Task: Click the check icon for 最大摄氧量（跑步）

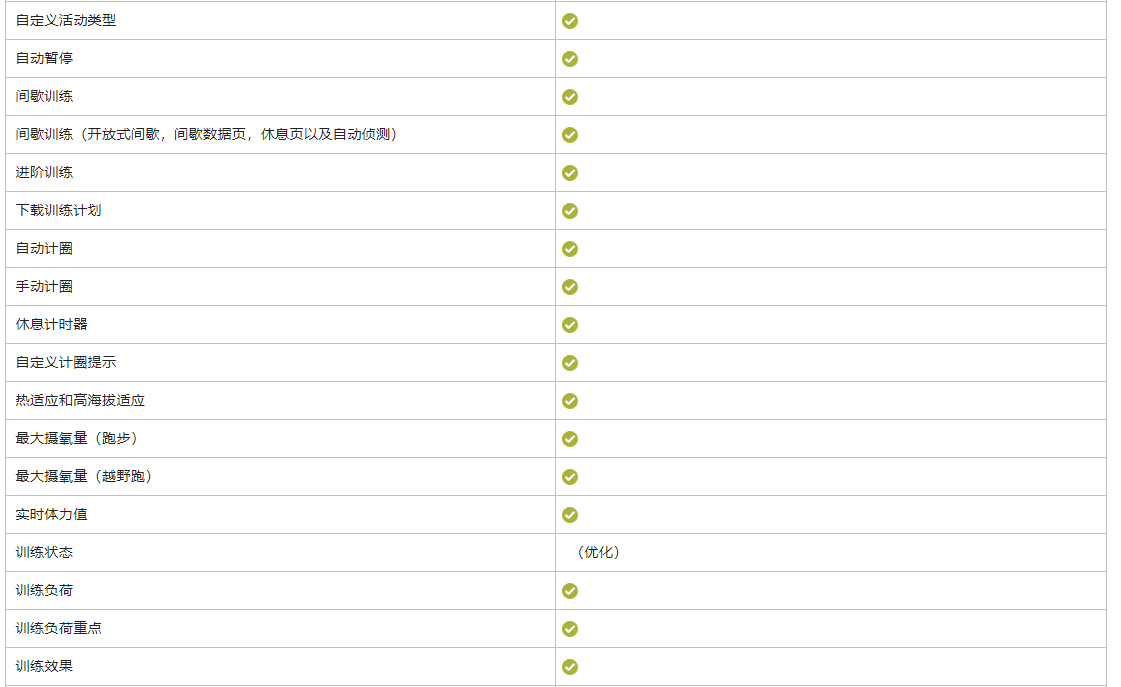Action: click(x=570, y=439)
